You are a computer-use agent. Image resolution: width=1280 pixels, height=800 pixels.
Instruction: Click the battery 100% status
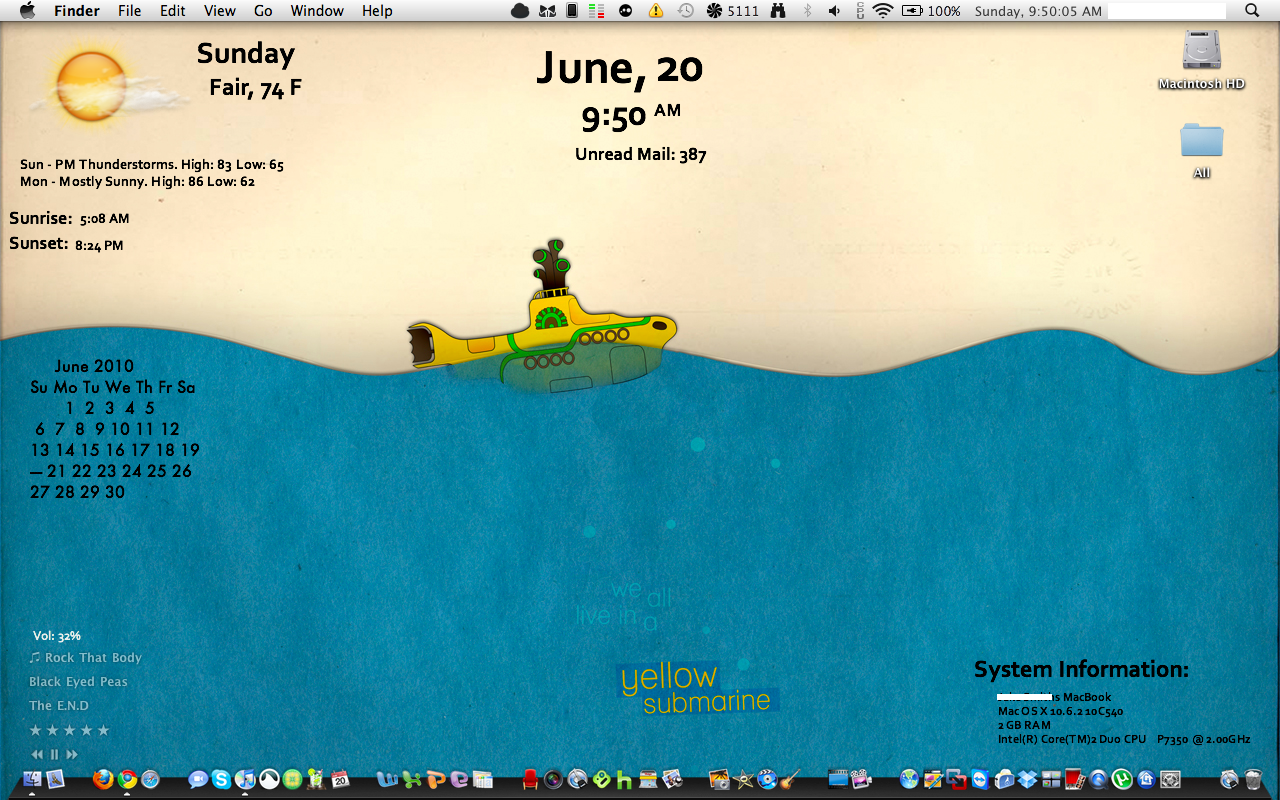point(931,11)
